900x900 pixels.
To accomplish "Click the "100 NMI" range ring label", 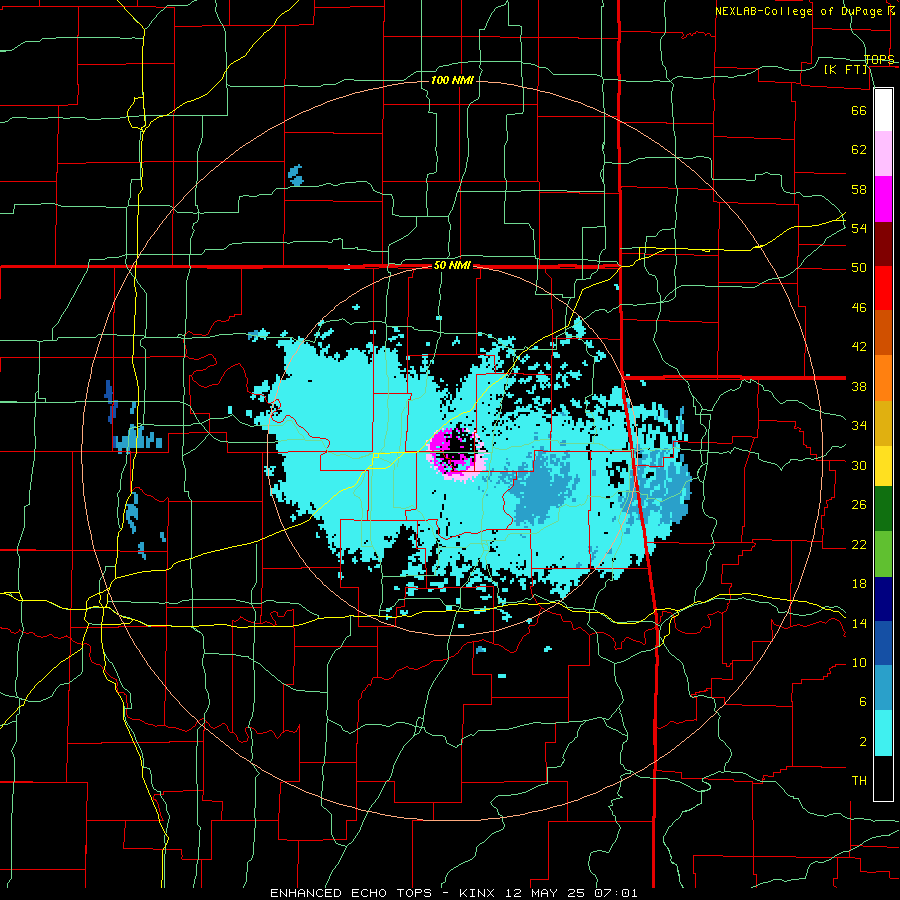I will coord(452,80).
